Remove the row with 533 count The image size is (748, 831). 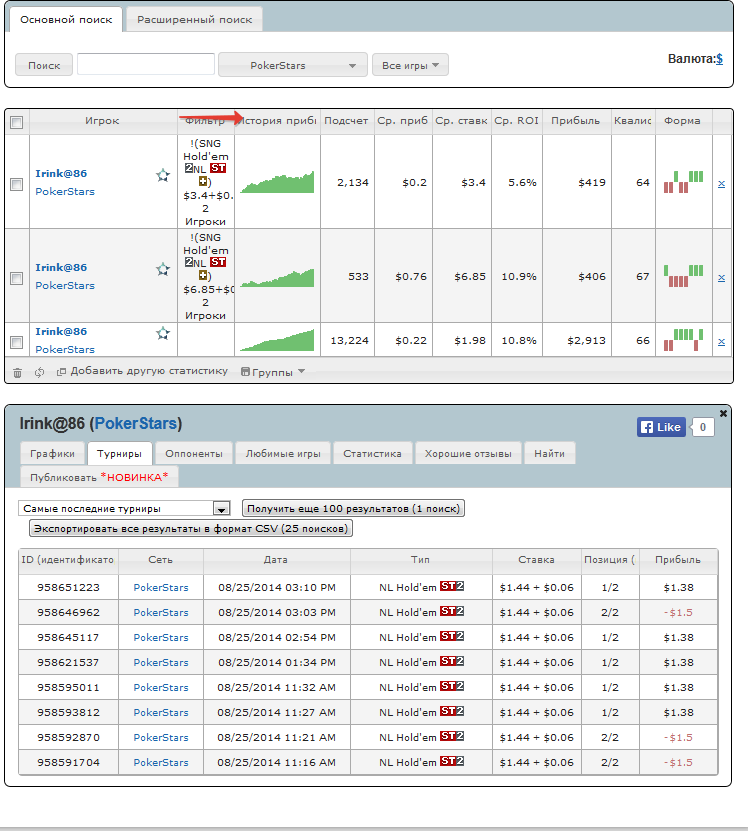coord(721,278)
